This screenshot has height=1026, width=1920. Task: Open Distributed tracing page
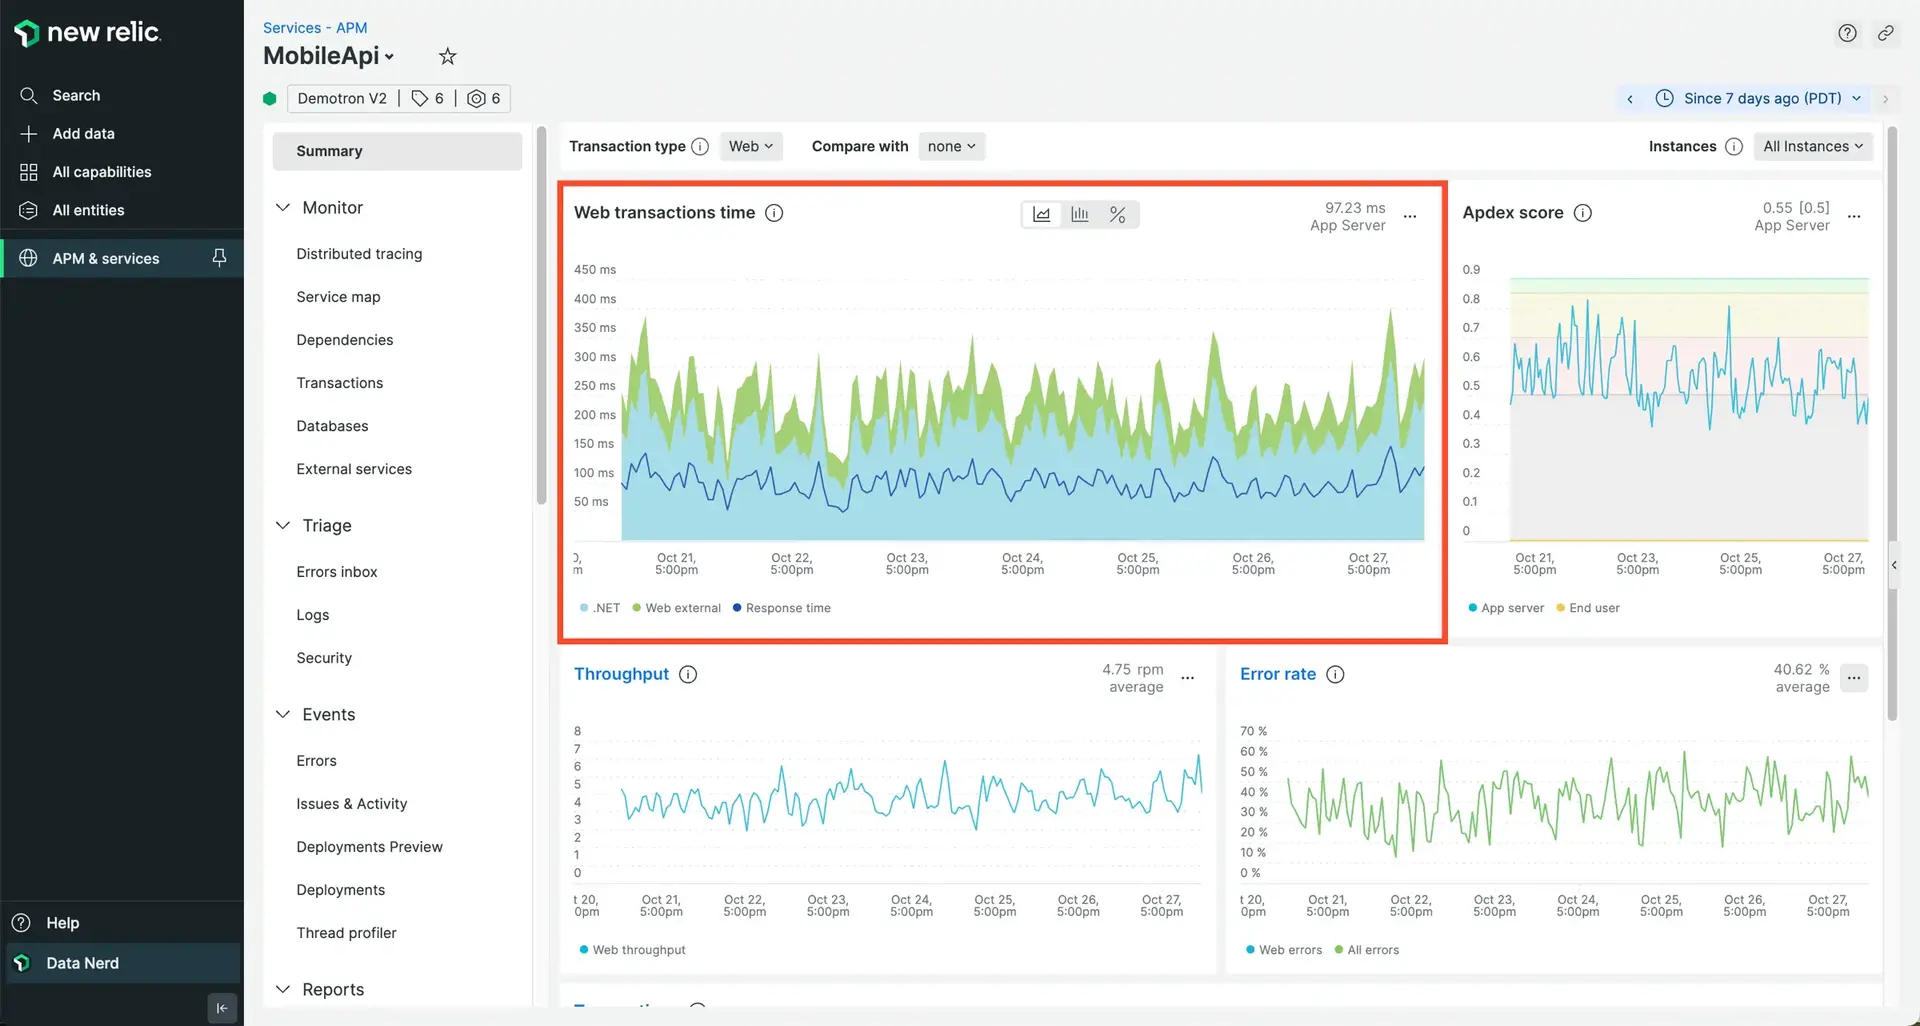pyautogui.click(x=359, y=254)
